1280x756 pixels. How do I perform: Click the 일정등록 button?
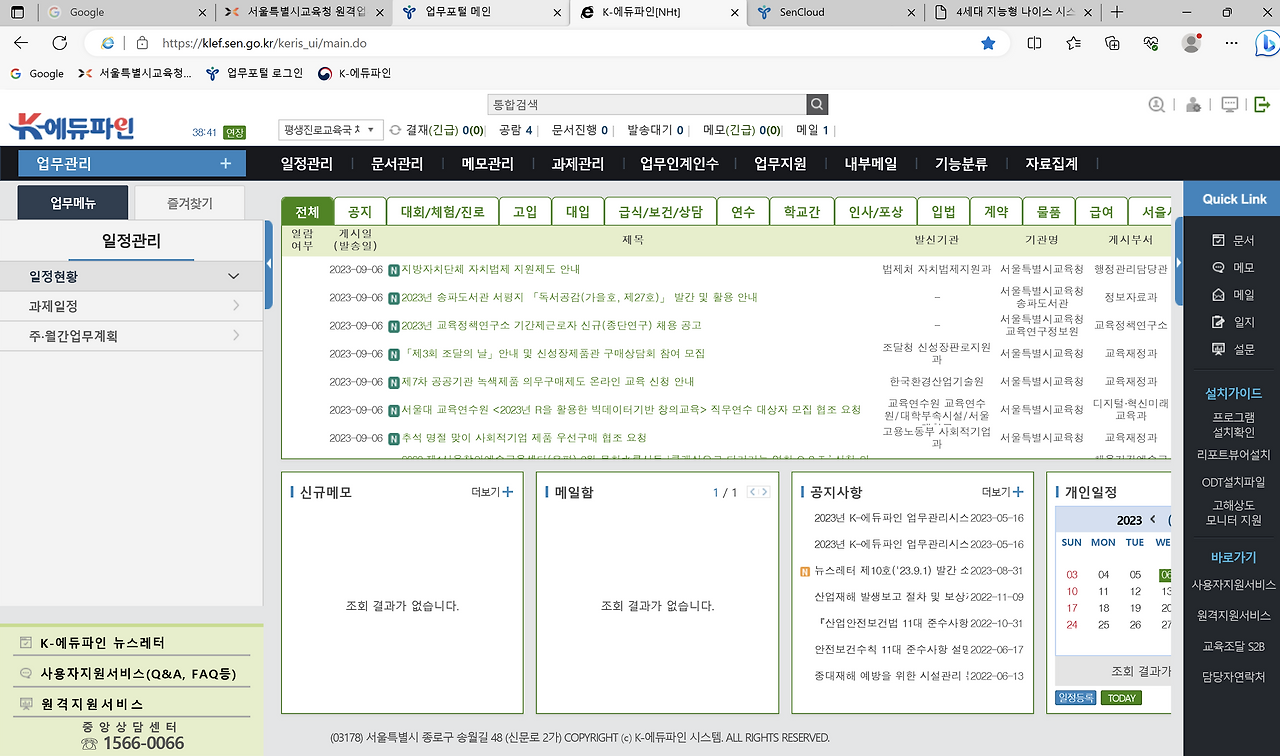1076,698
